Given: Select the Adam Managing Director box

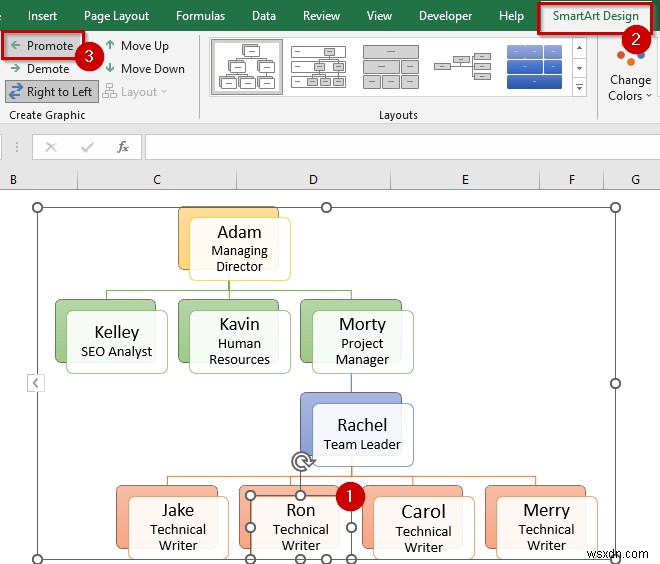Looking at the screenshot, I should click(240, 249).
